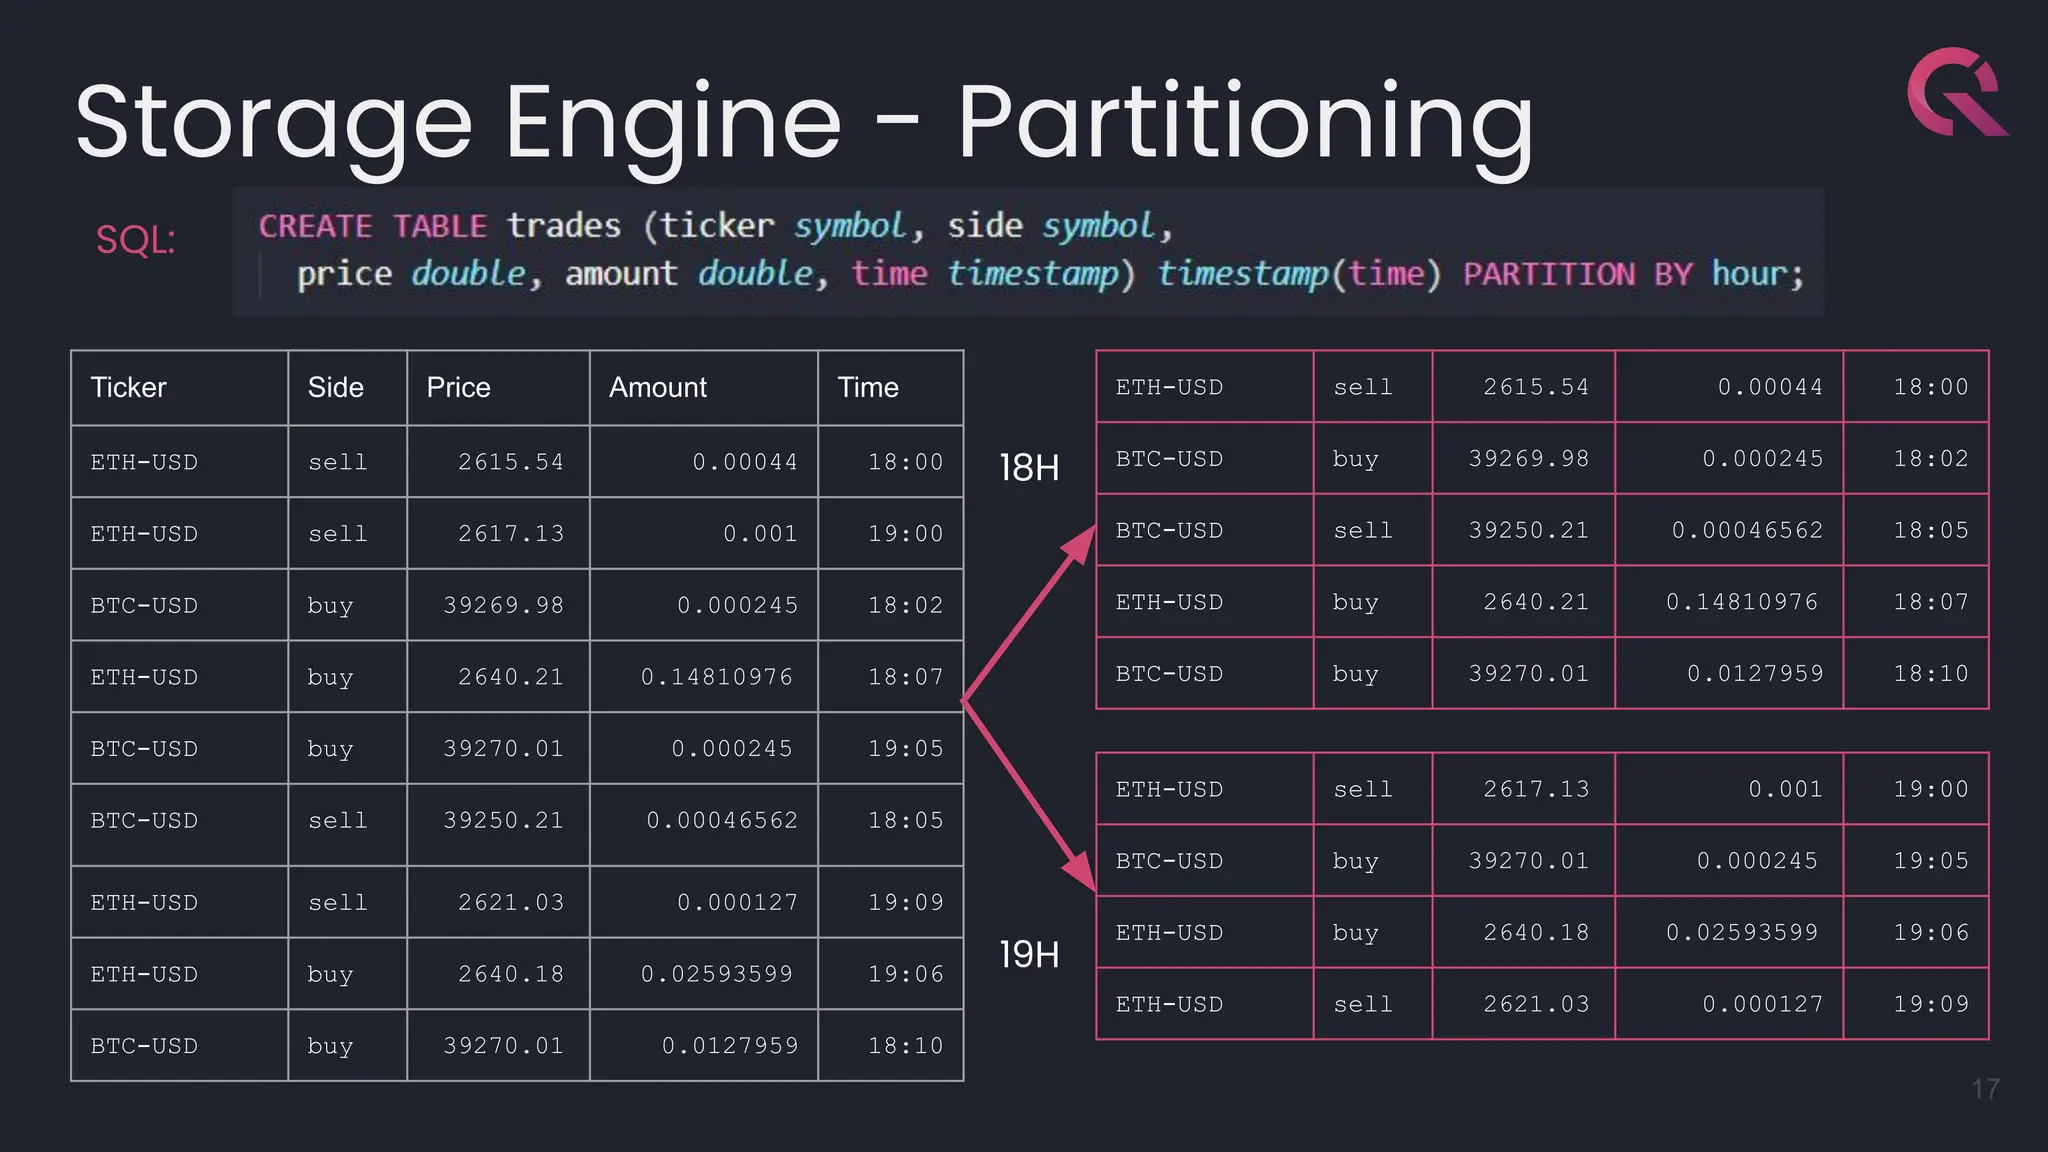Click time 19:00 in the 19H partition

[1931, 789]
